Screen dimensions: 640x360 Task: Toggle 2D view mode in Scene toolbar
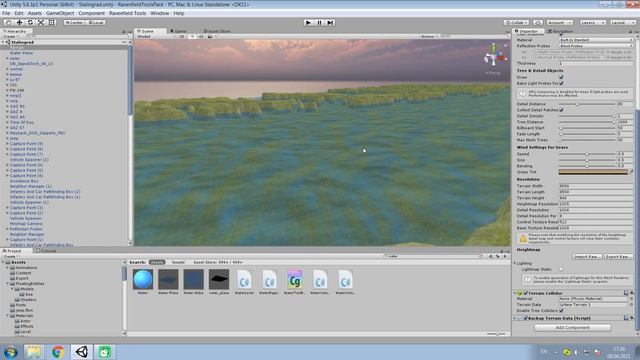(x=182, y=36)
